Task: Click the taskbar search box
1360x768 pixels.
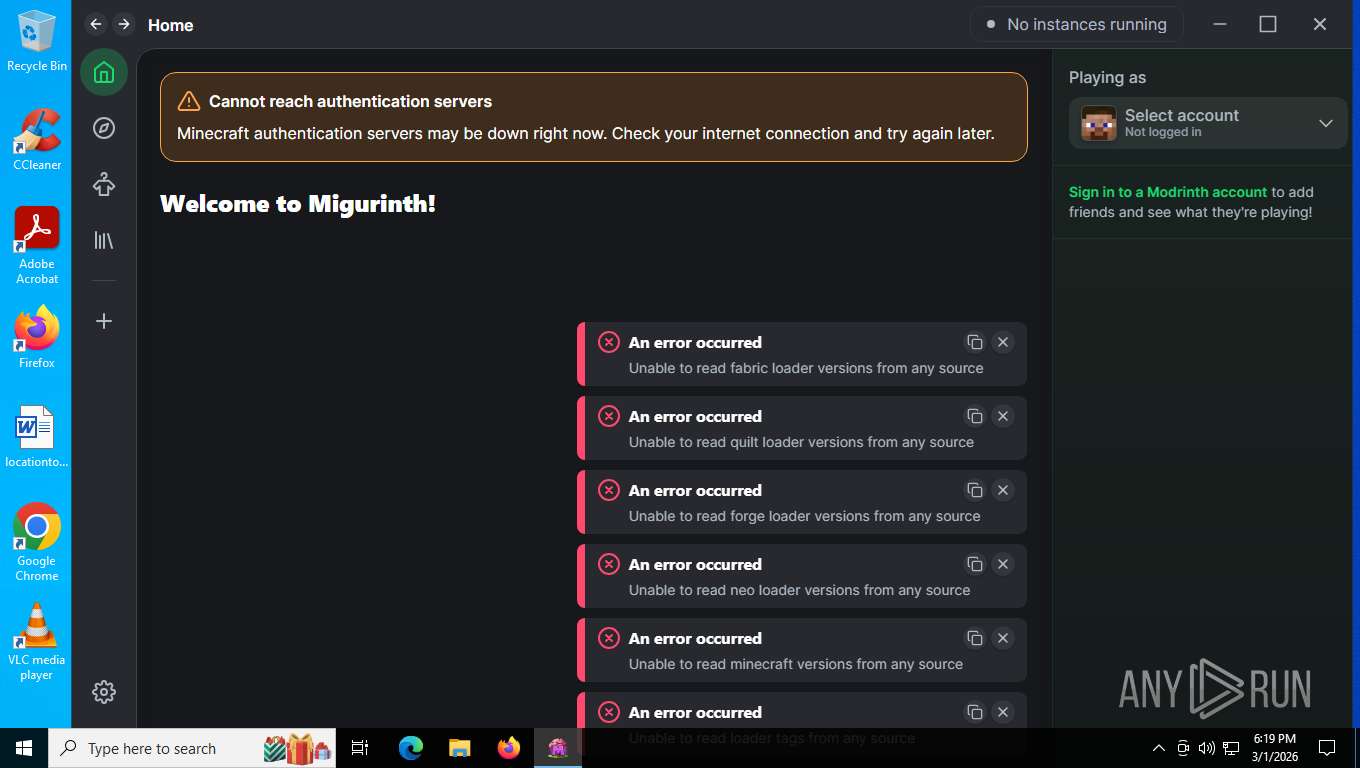Action: [192, 748]
